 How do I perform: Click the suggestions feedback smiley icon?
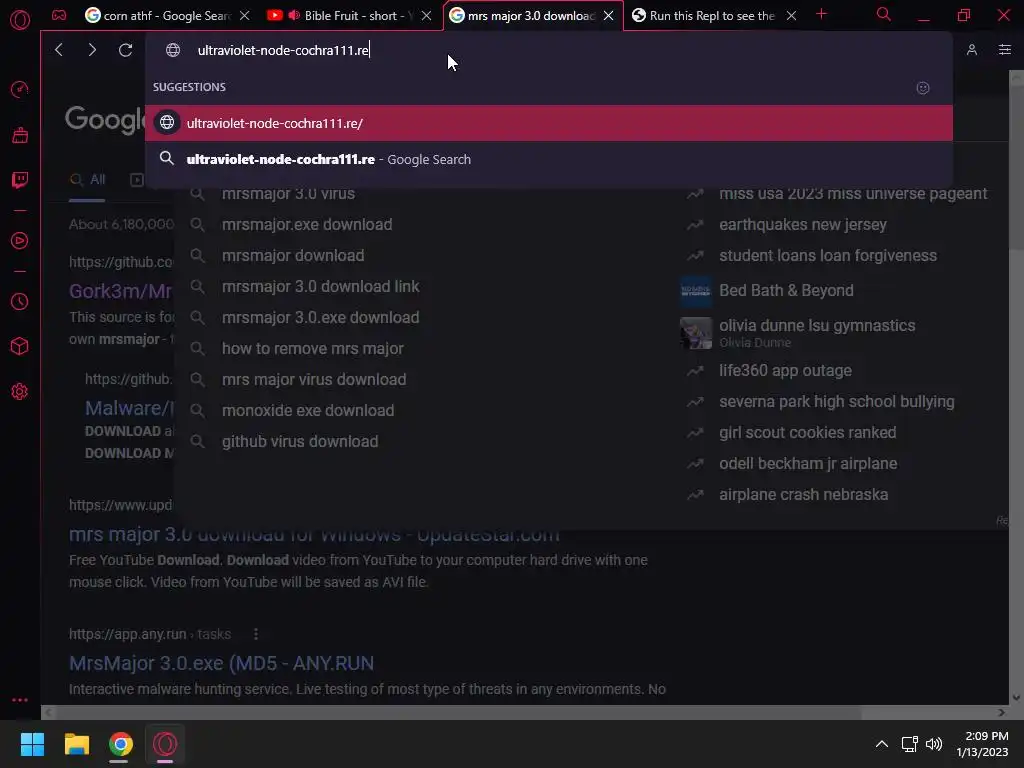coord(923,88)
